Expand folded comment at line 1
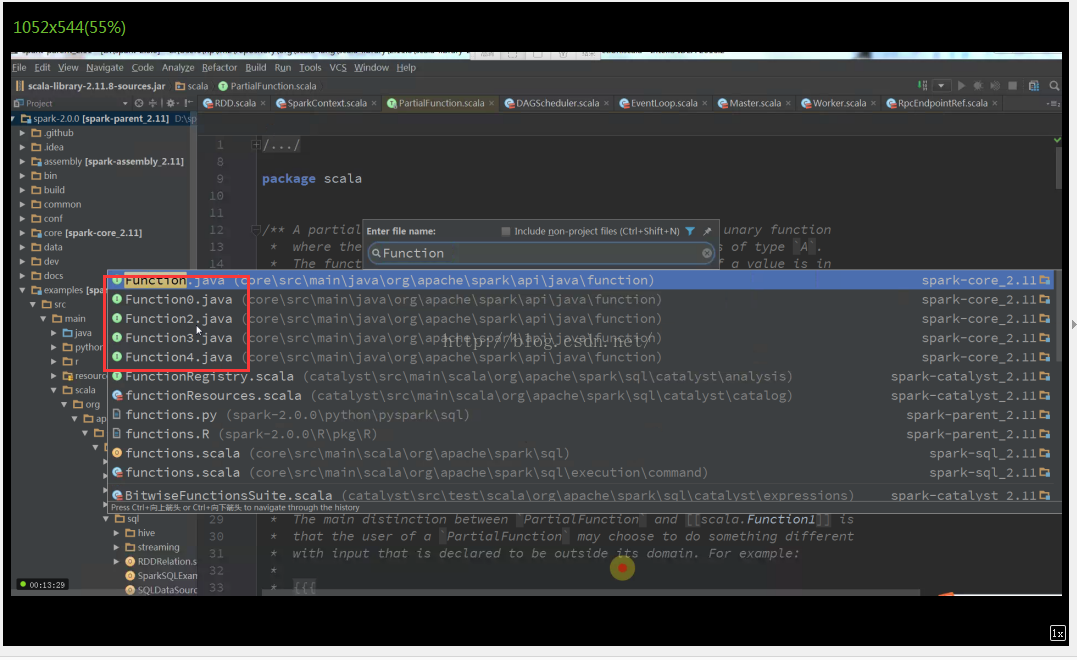 [x=256, y=144]
